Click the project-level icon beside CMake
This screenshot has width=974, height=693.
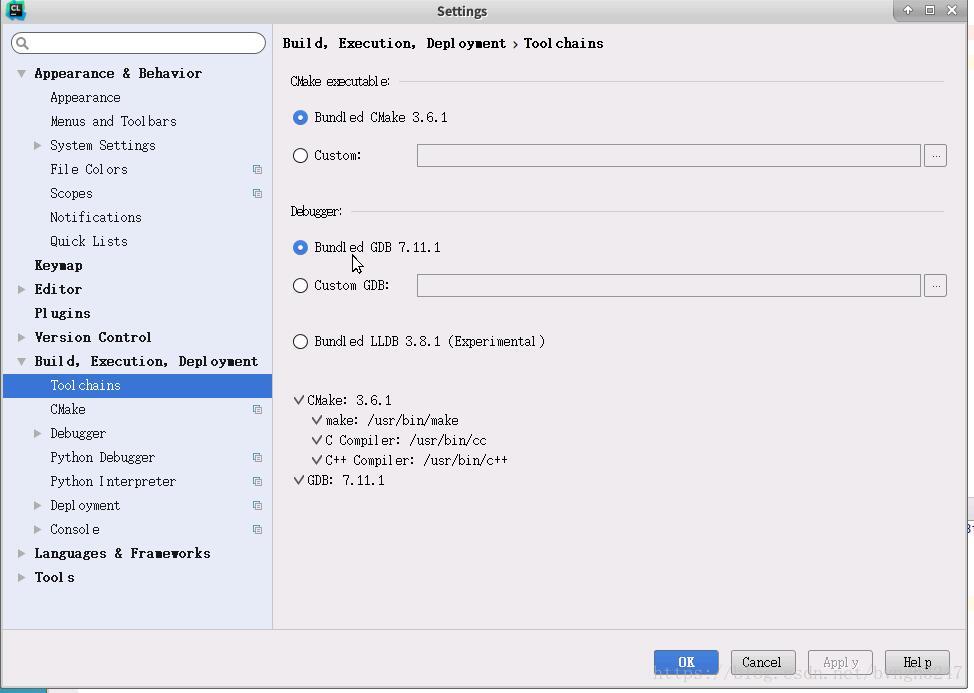tap(257, 409)
